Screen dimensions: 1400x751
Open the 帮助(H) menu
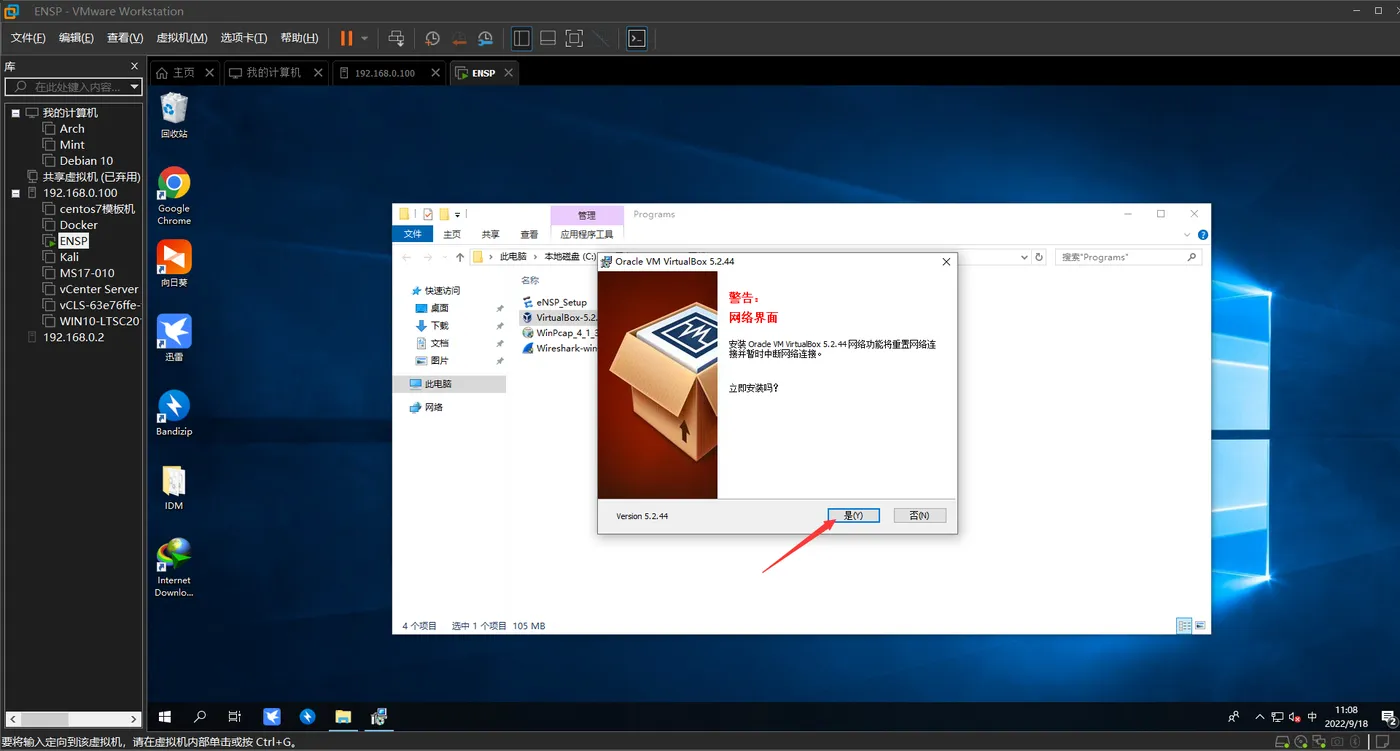click(299, 38)
